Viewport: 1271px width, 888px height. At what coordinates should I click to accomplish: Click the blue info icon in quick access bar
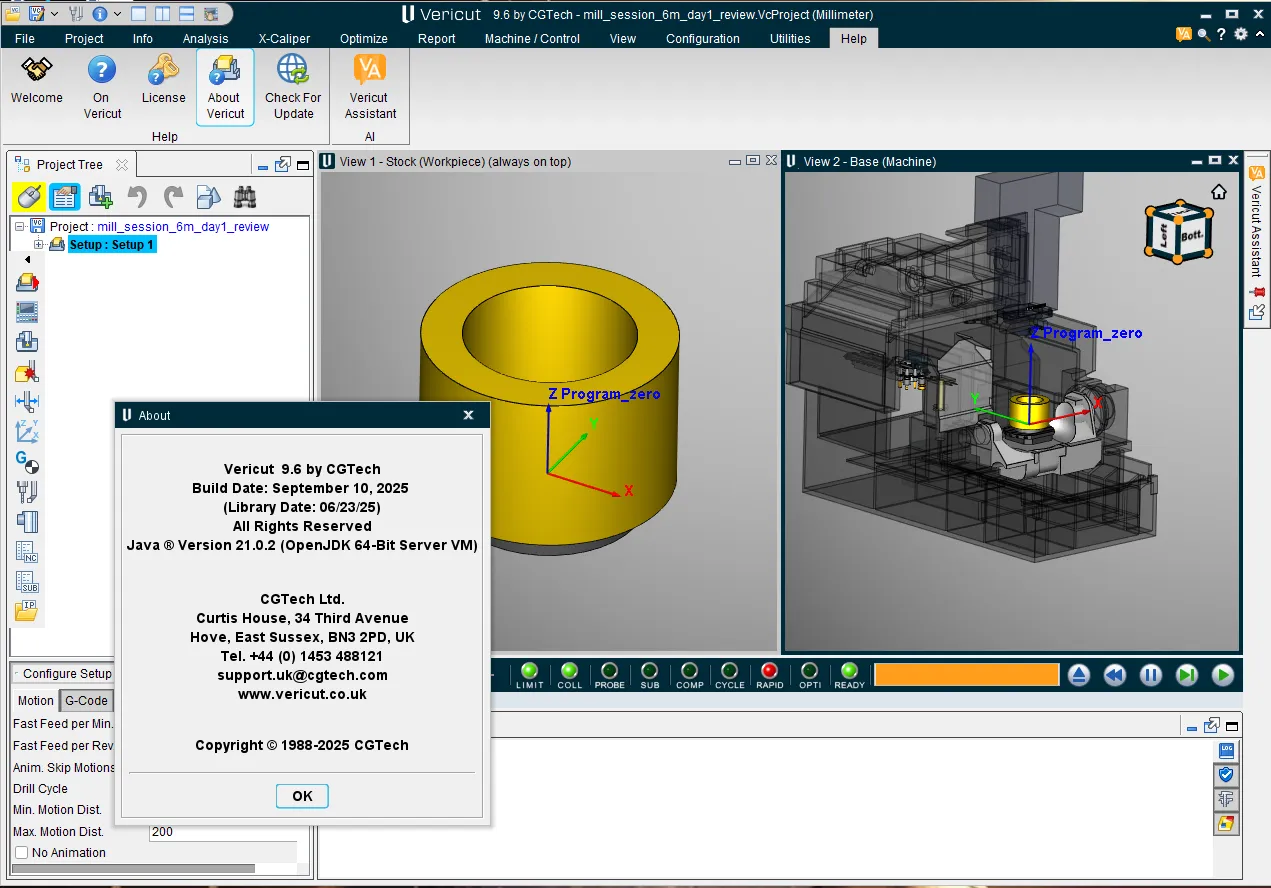pos(101,14)
